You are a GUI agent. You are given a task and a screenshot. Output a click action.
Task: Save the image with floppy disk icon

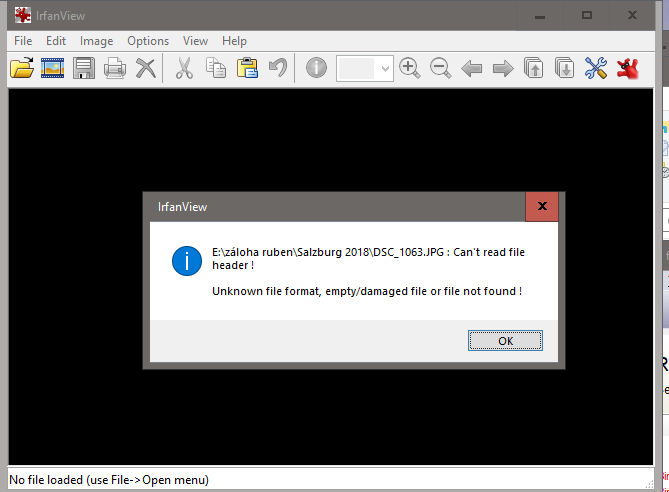point(84,68)
